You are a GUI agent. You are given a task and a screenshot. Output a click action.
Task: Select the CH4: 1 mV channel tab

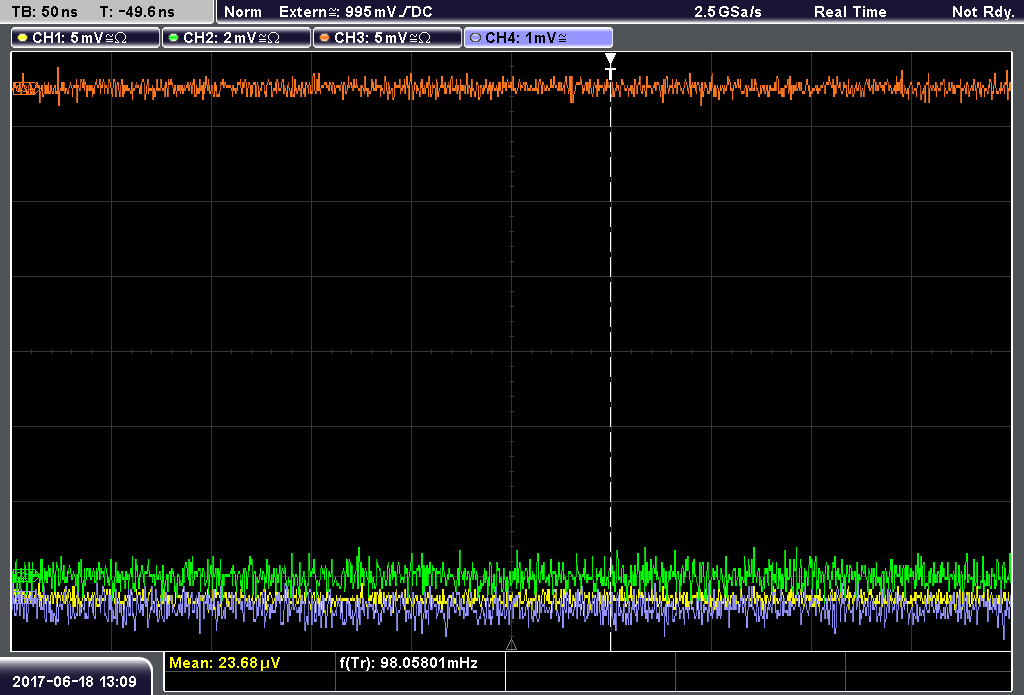[538, 38]
